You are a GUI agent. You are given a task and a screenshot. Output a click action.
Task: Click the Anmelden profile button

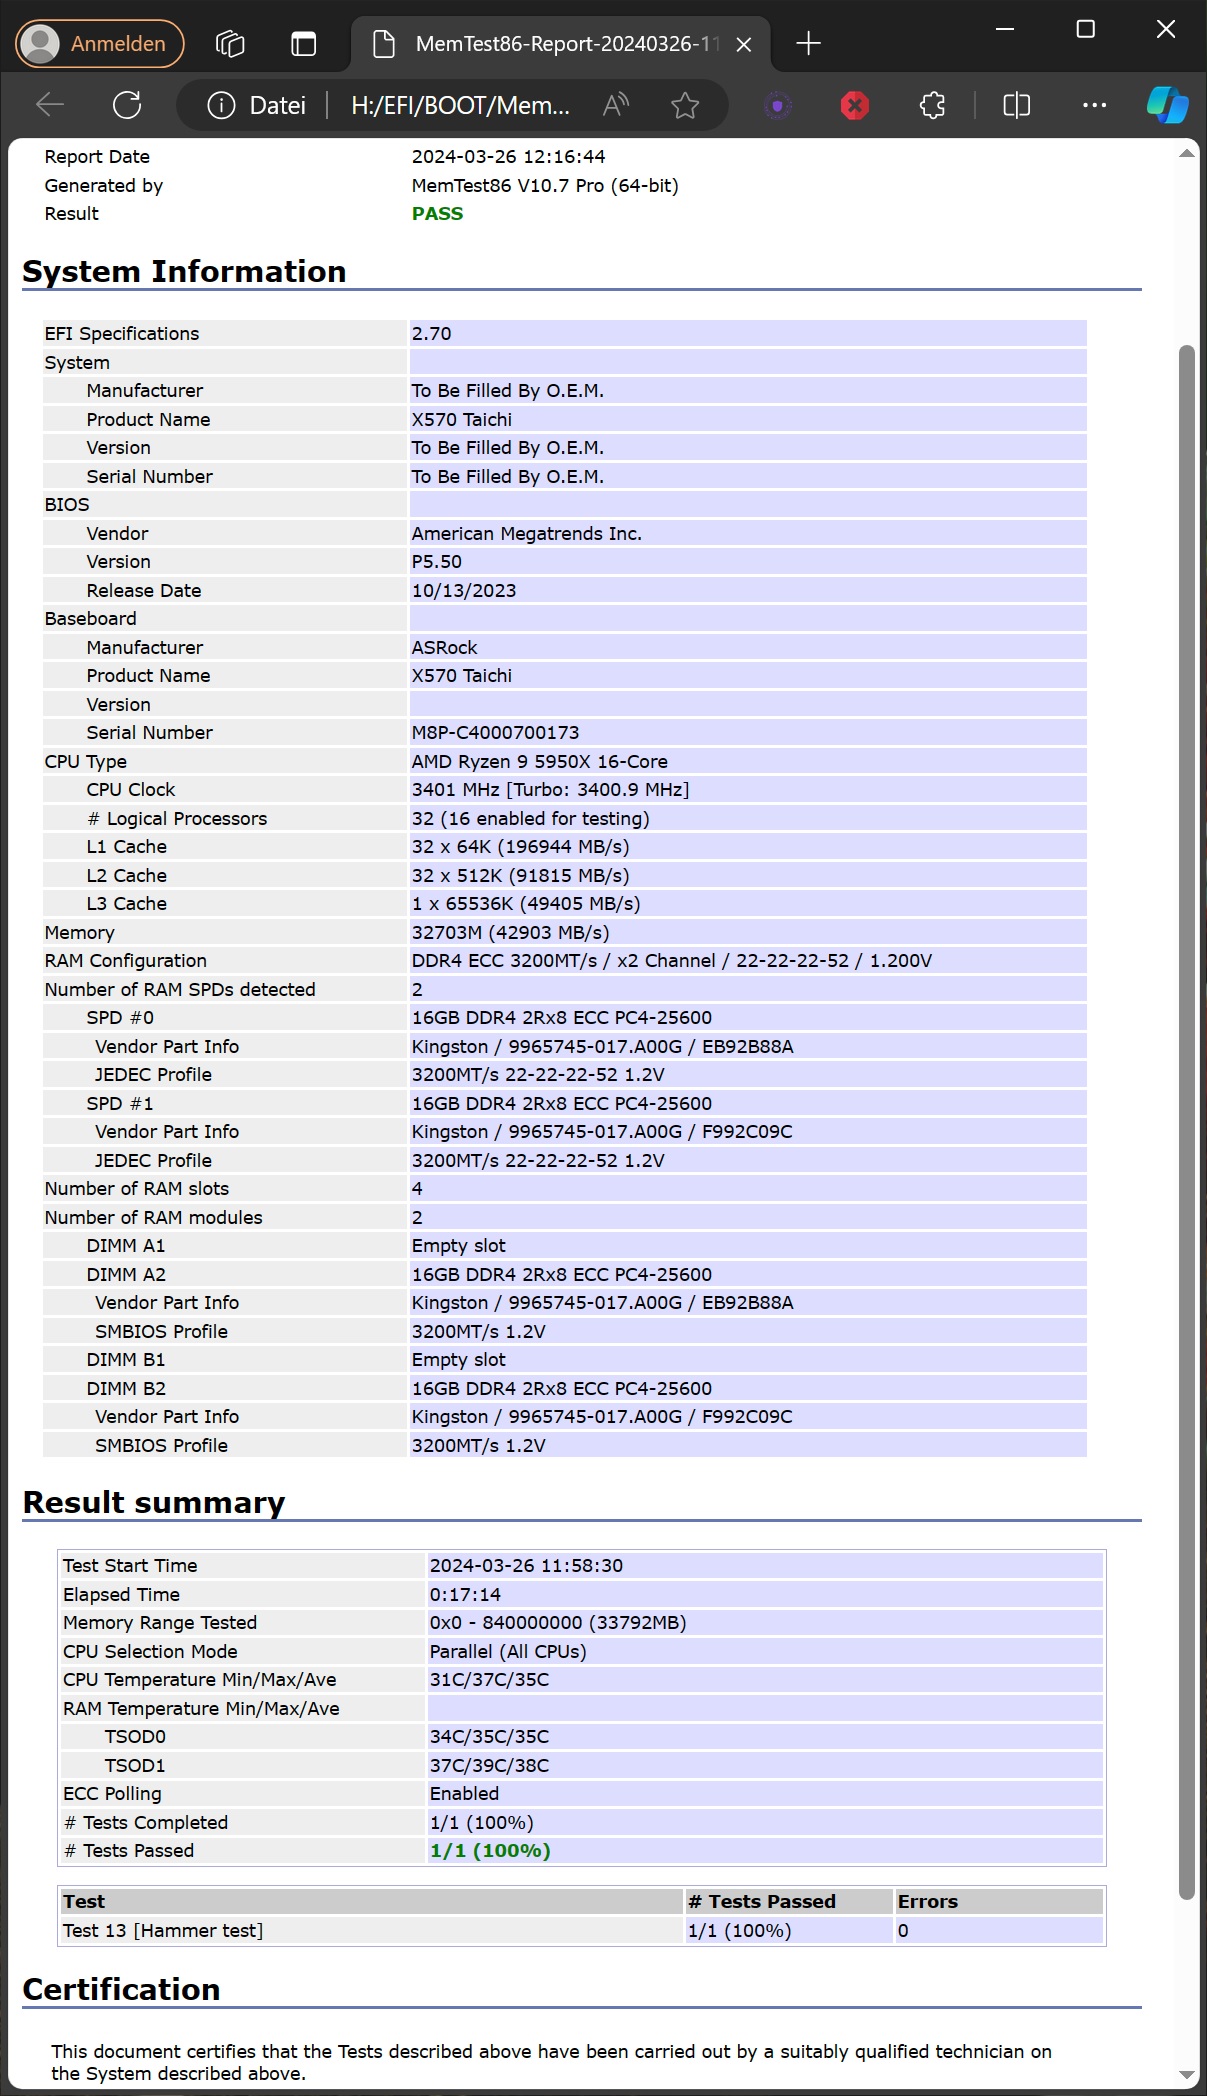(100, 44)
